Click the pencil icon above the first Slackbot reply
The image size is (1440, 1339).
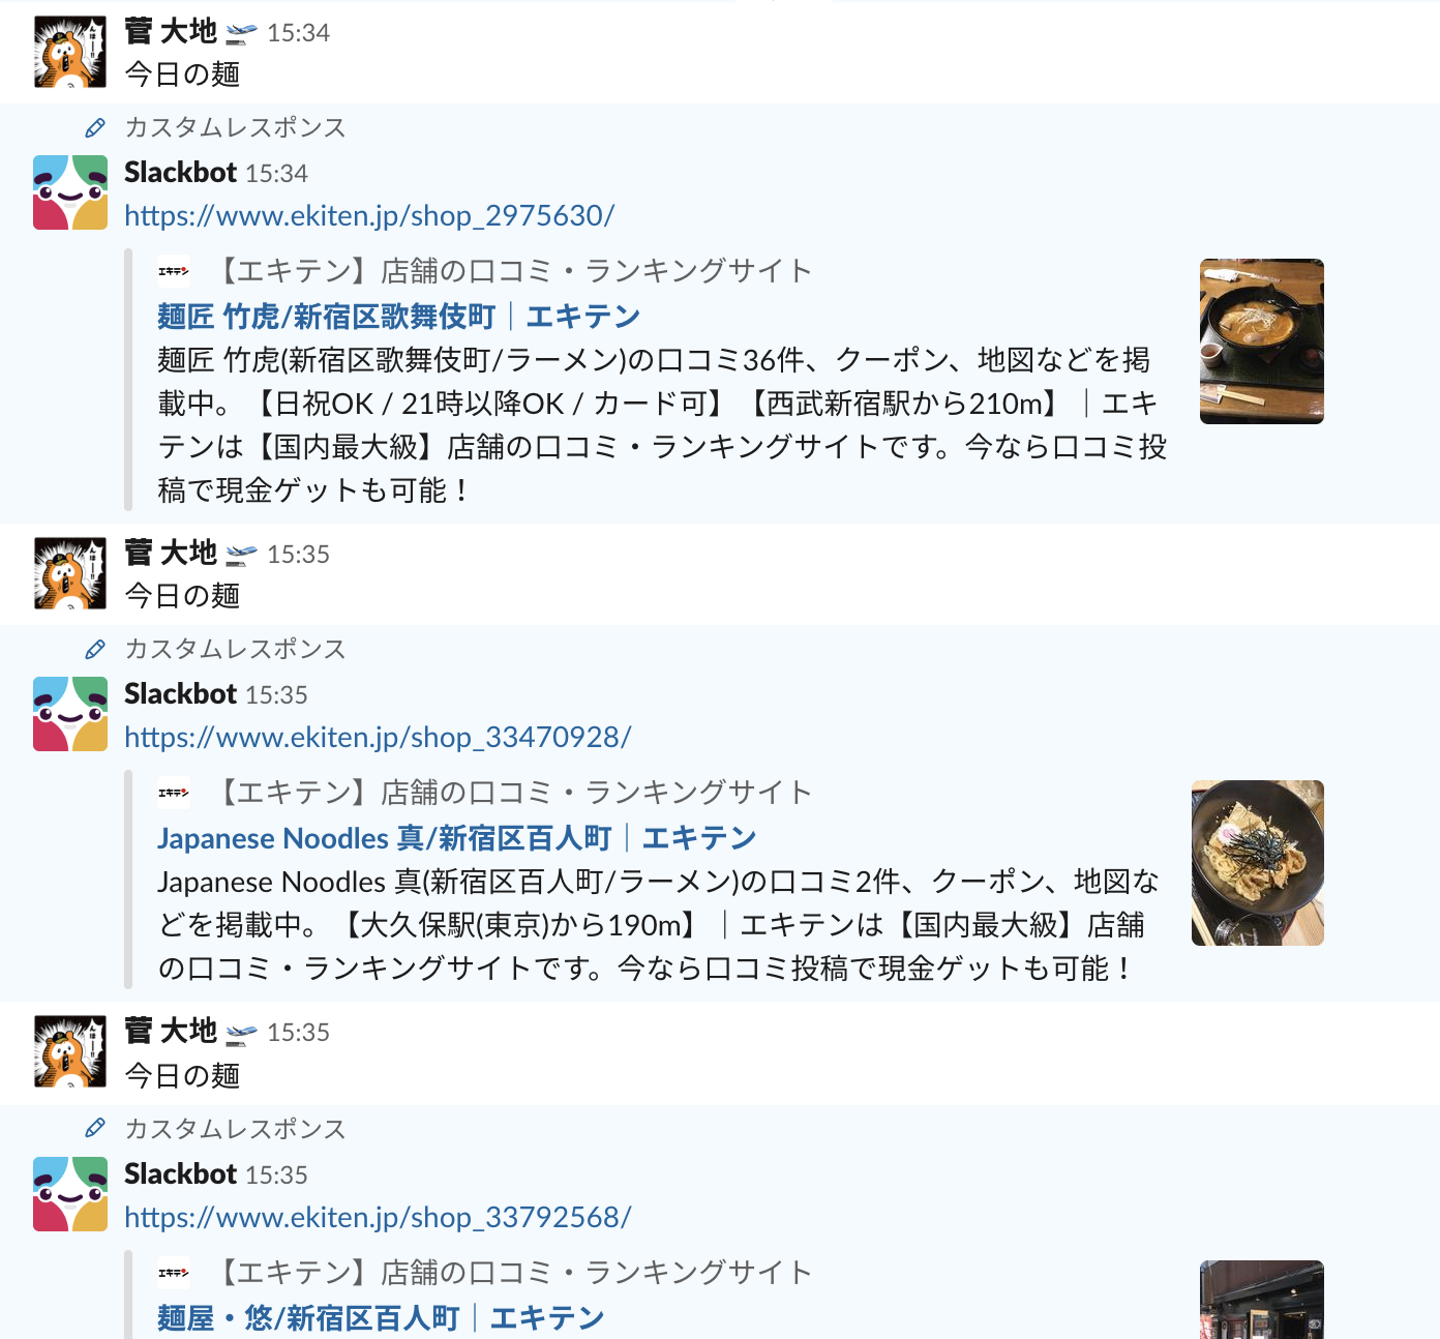(95, 128)
